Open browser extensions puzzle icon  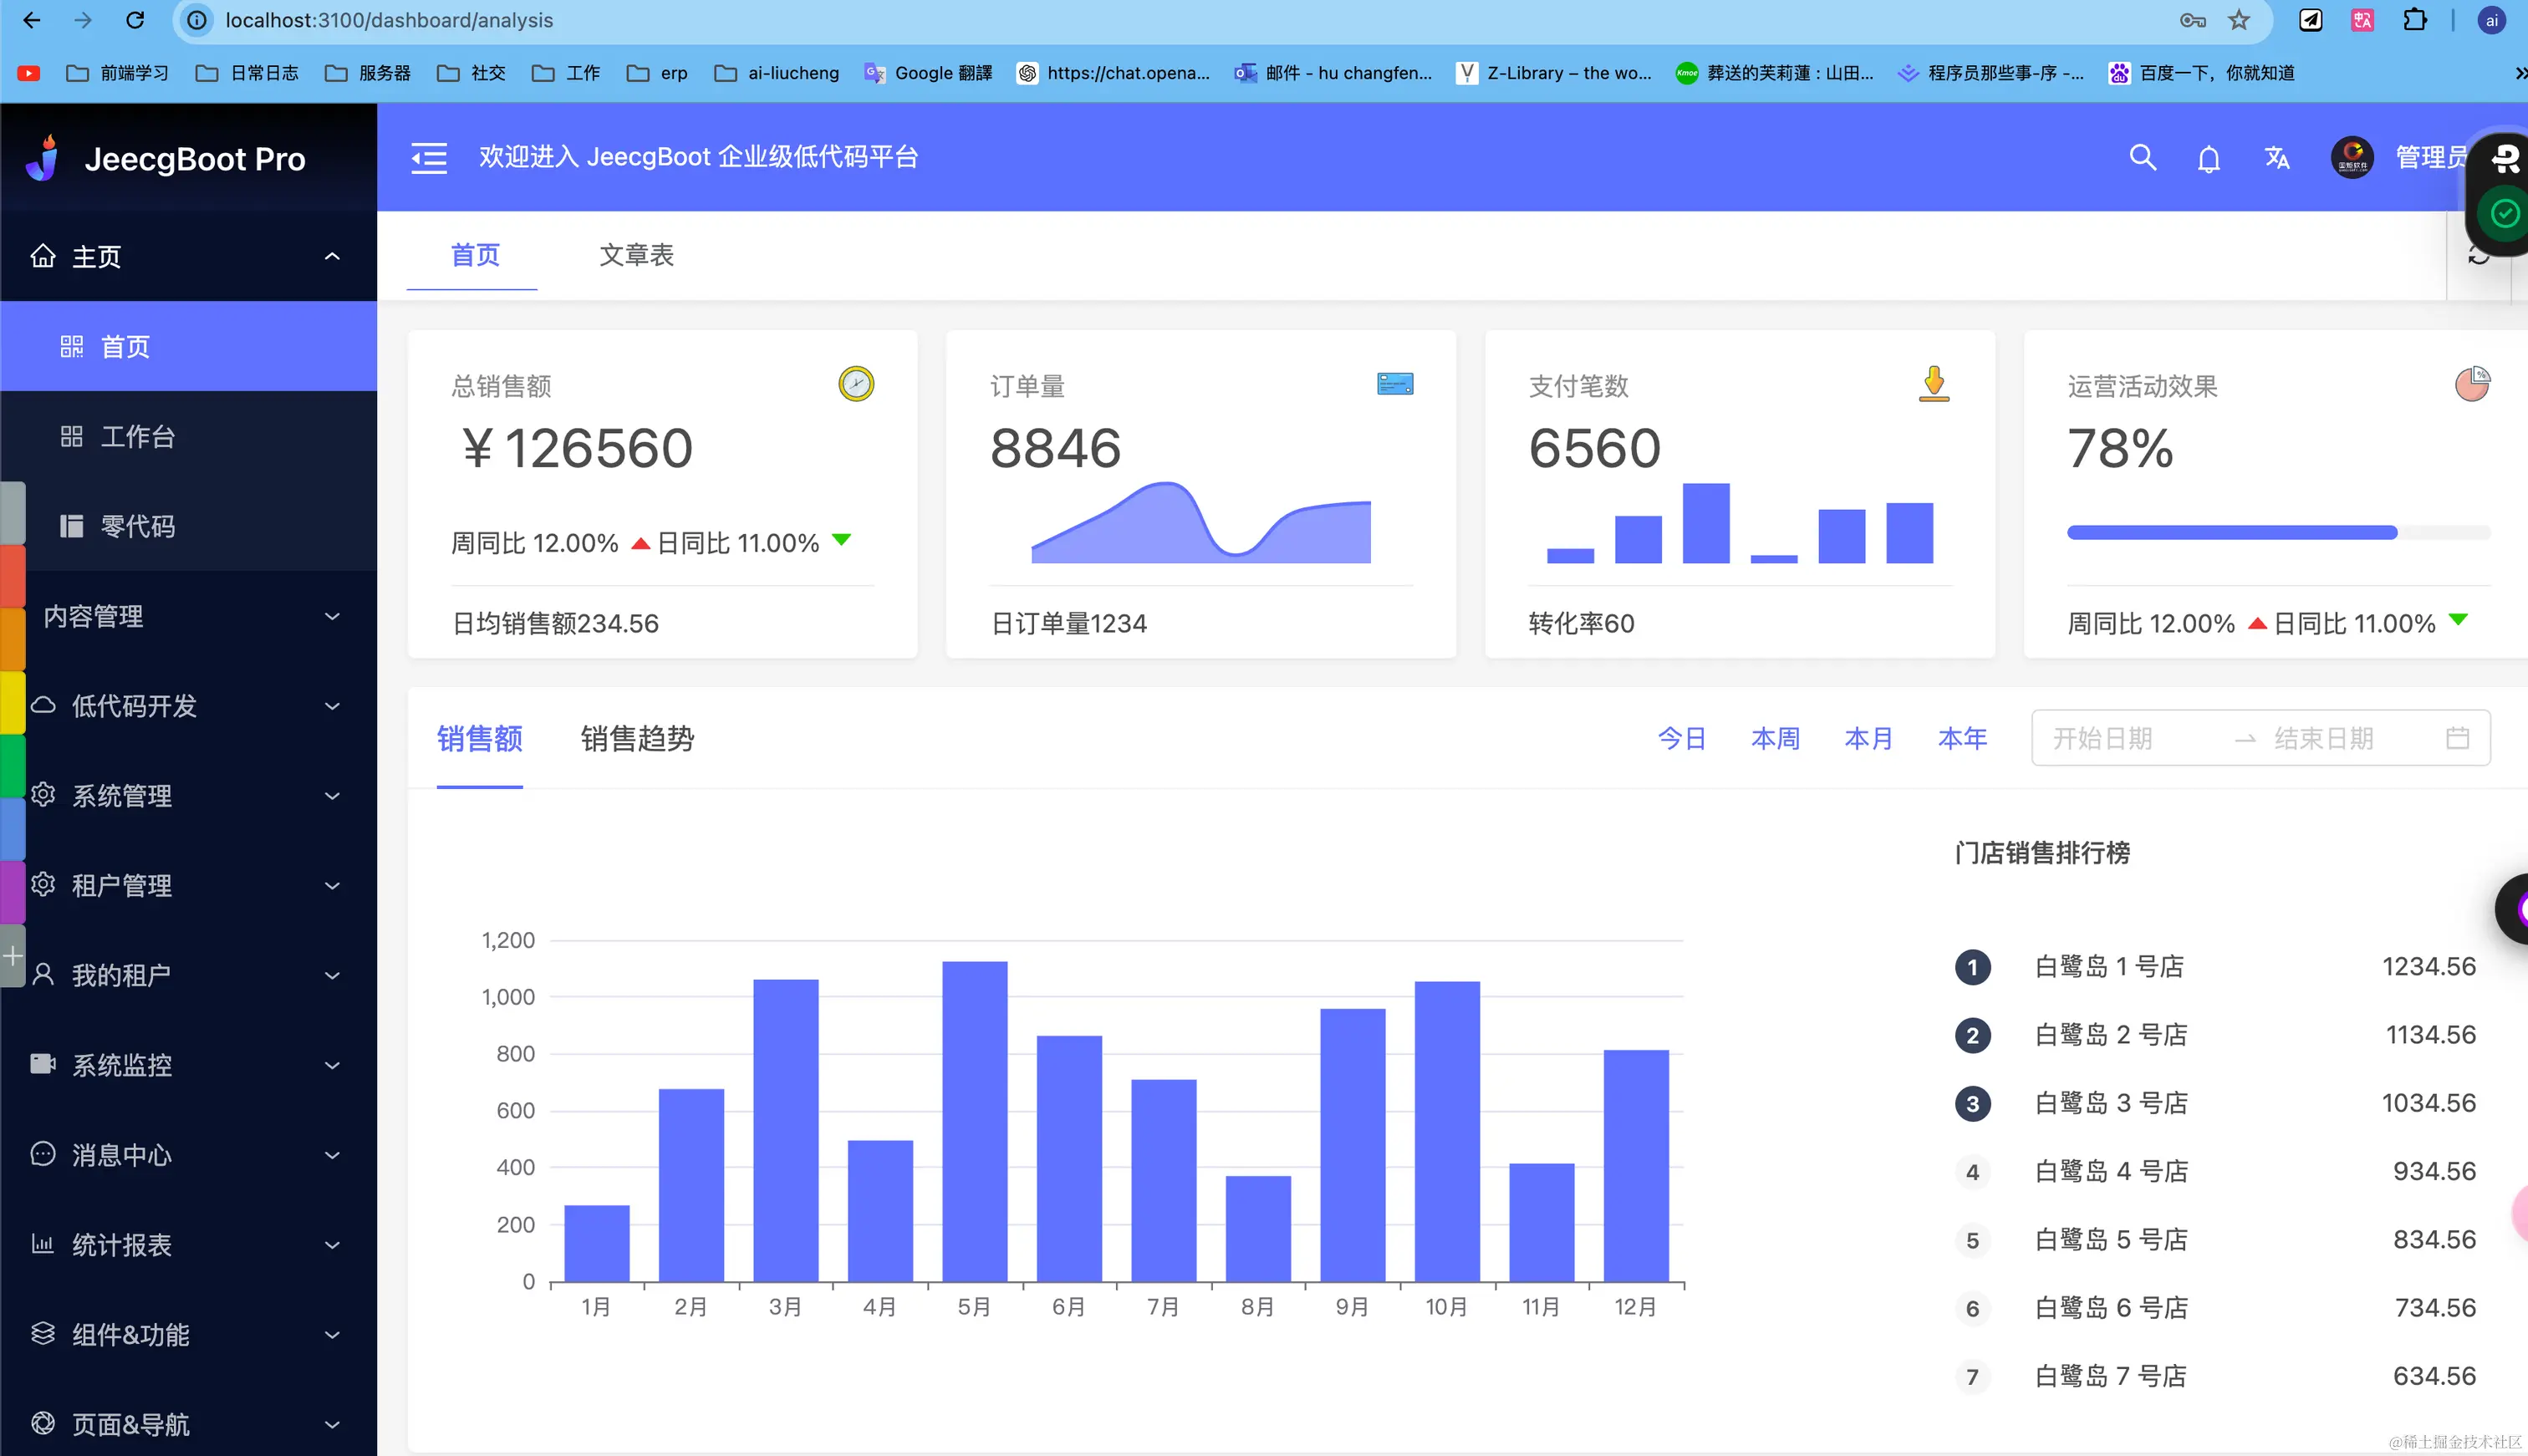2414,20
